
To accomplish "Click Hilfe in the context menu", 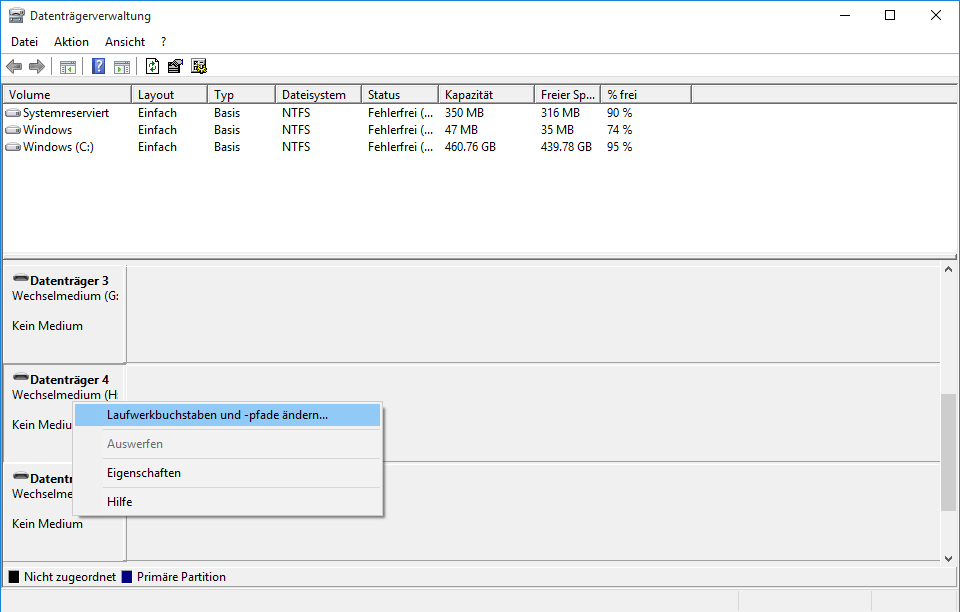I will [x=120, y=502].
